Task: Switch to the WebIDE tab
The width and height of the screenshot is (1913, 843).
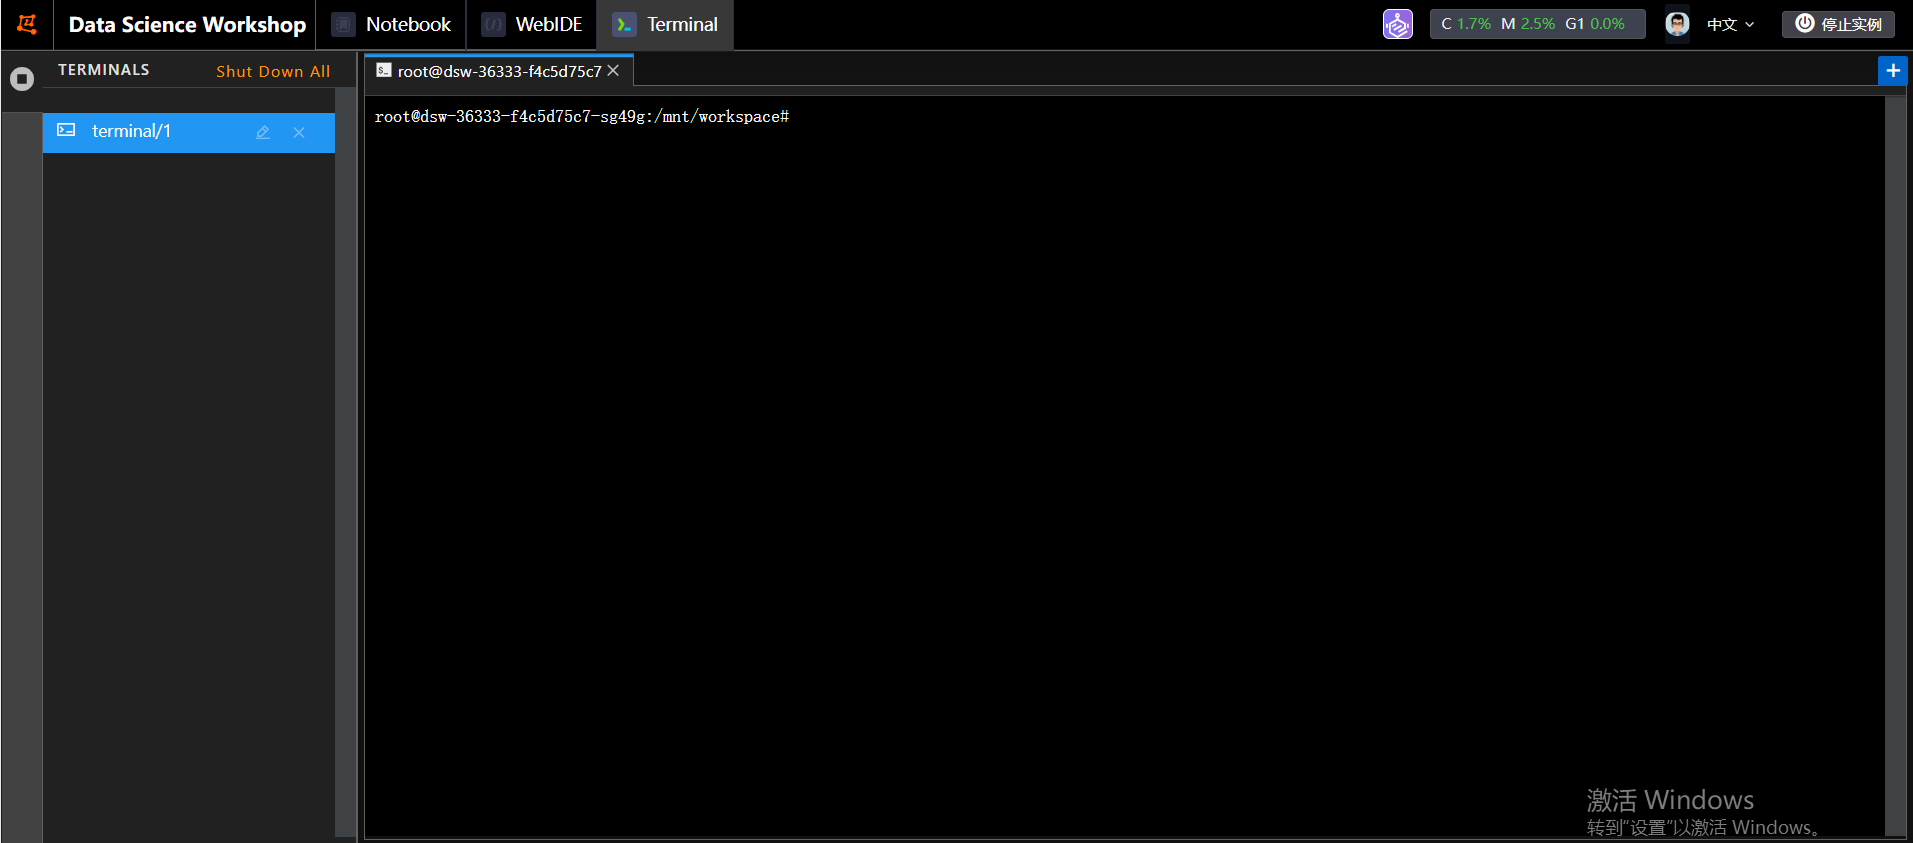Action: click(x=532, y=24)
